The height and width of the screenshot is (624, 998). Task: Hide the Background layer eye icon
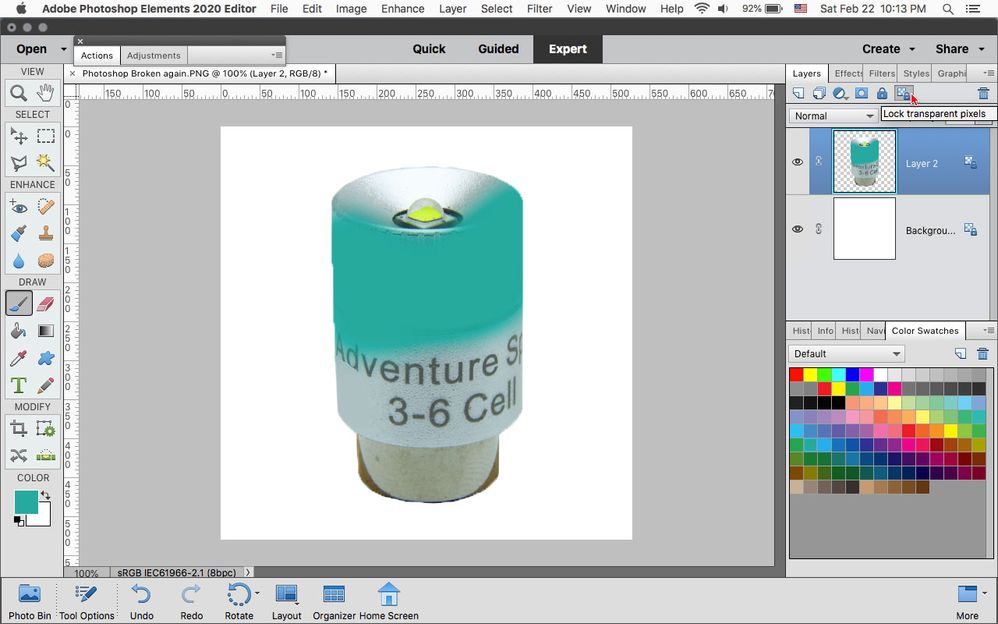pyautogui.click(x=798, y=229)
